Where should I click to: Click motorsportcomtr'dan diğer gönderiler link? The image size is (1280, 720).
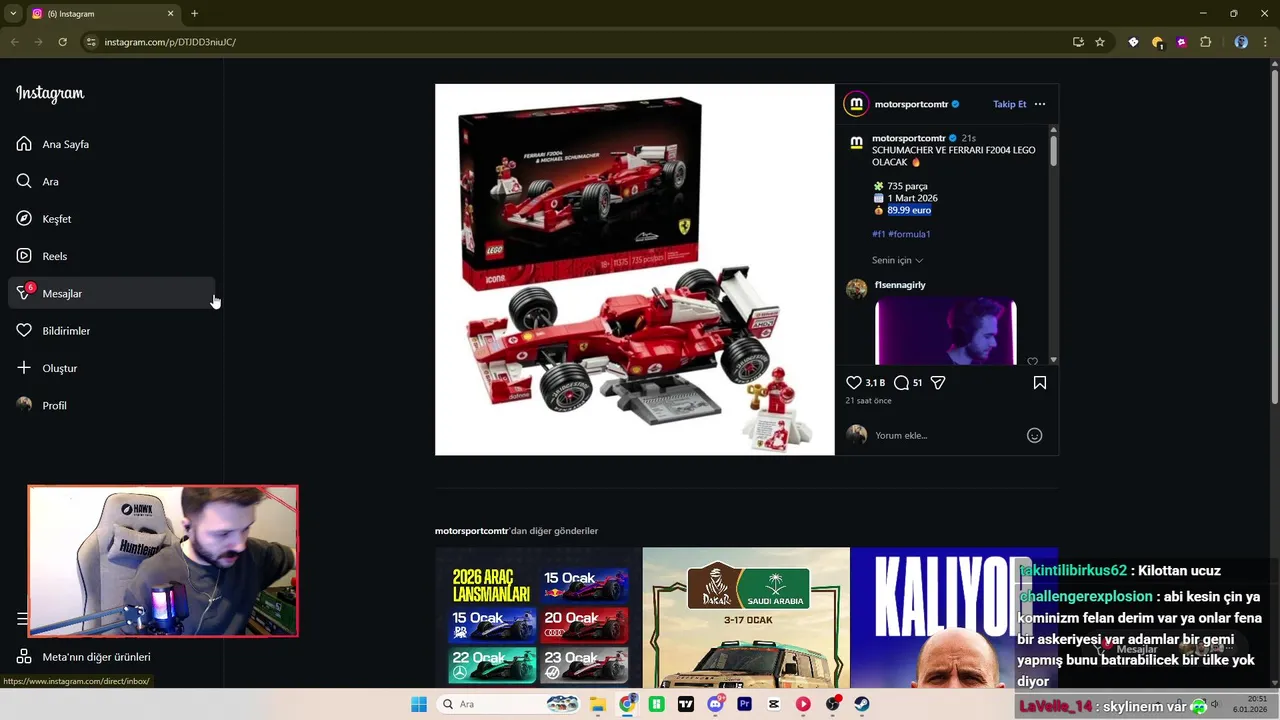pyautogui.click(x=516, y=531)
